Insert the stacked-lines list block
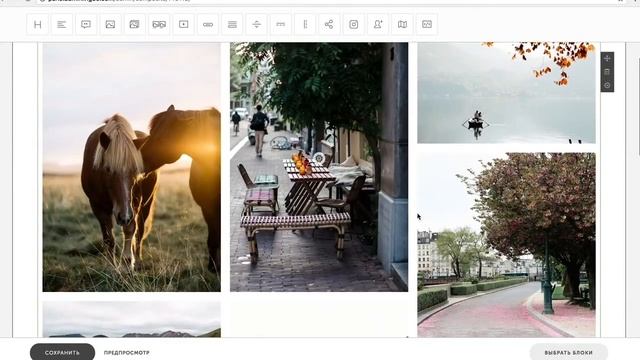The width and height of the screenshot is (640, 360). [232, 24]
